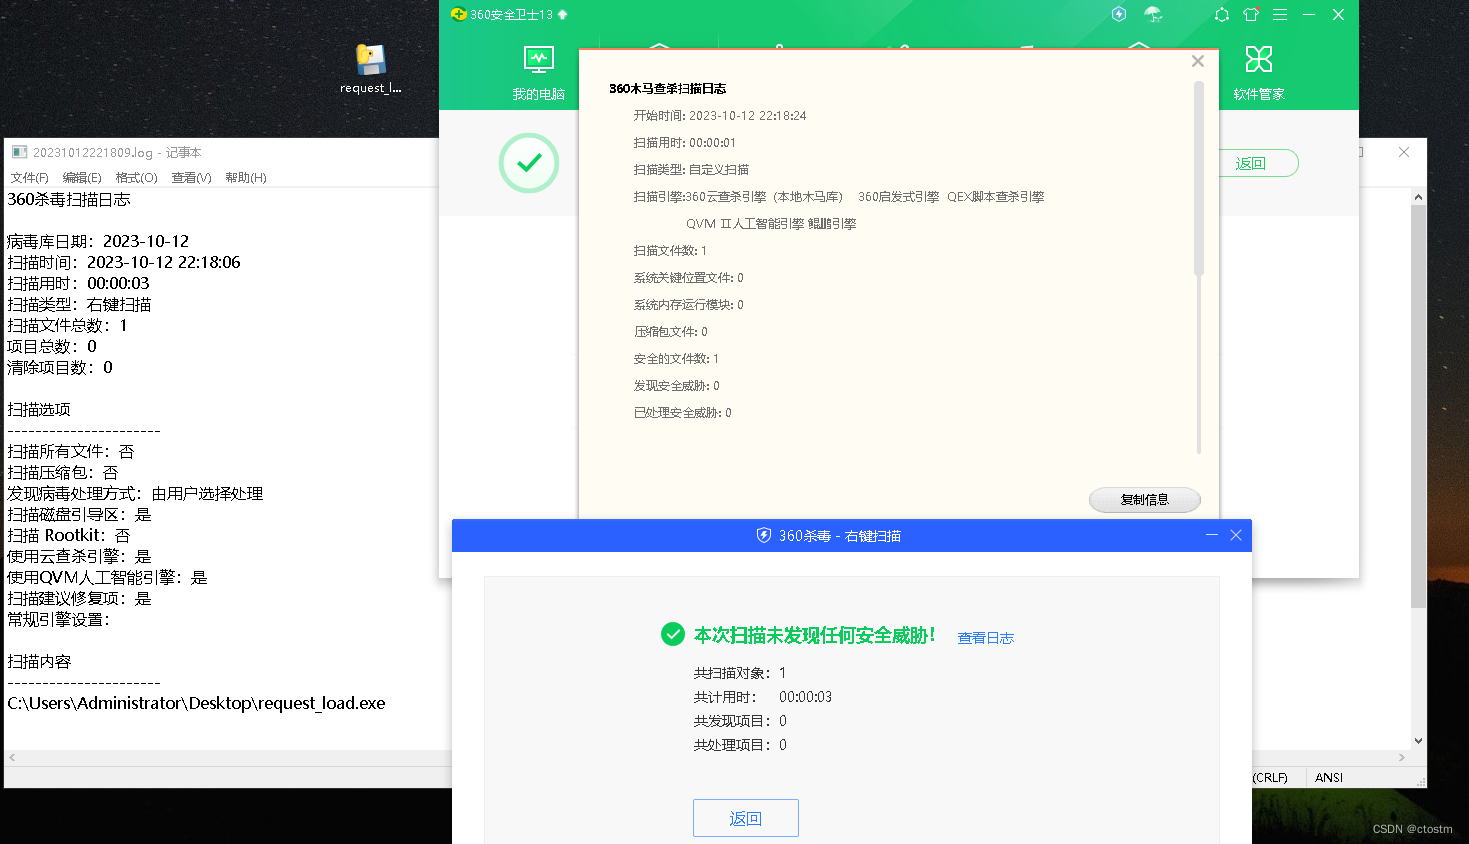Click the line 扫描时间: 2023-10-12 22:18:06

pyautogui.click(x=124, y=262)
